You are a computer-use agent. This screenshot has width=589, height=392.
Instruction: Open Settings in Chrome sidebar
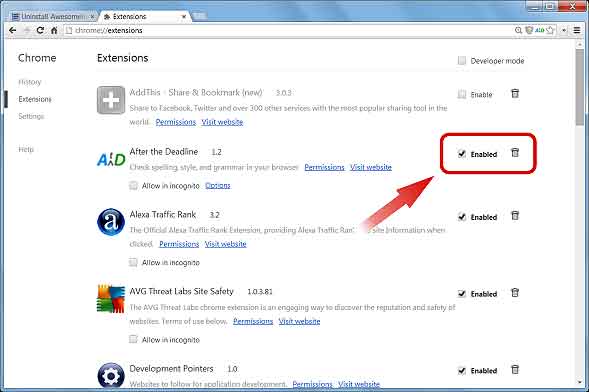coord(31,116)
